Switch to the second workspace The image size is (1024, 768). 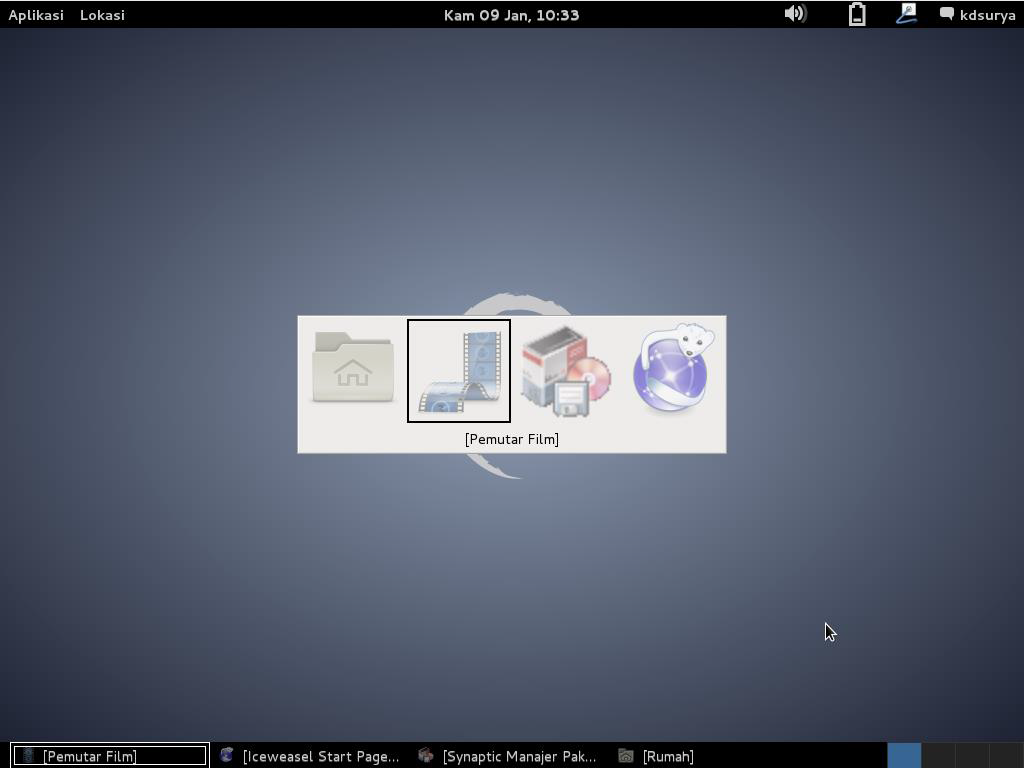pyautogui.click(x=938, y=755)
